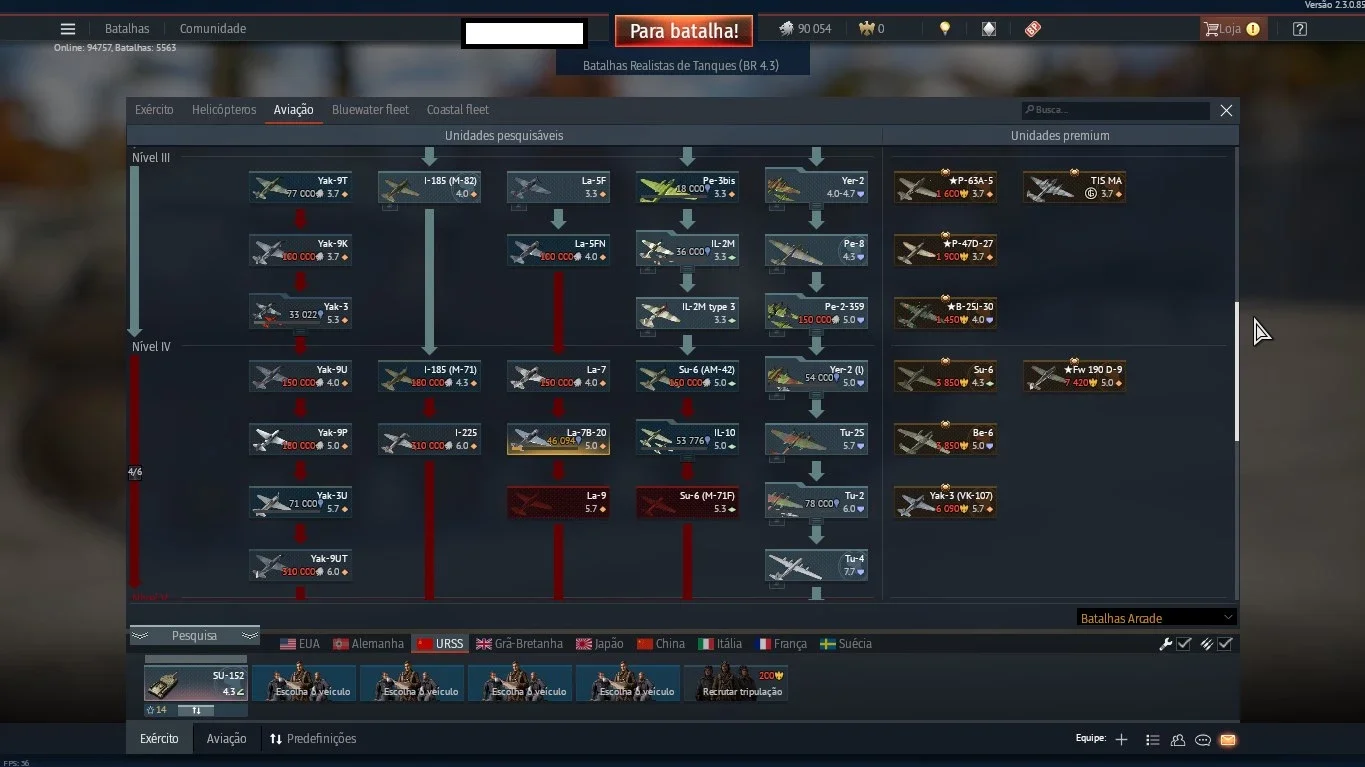Select the premium TIS MA card

click(x=1074, y=187)
